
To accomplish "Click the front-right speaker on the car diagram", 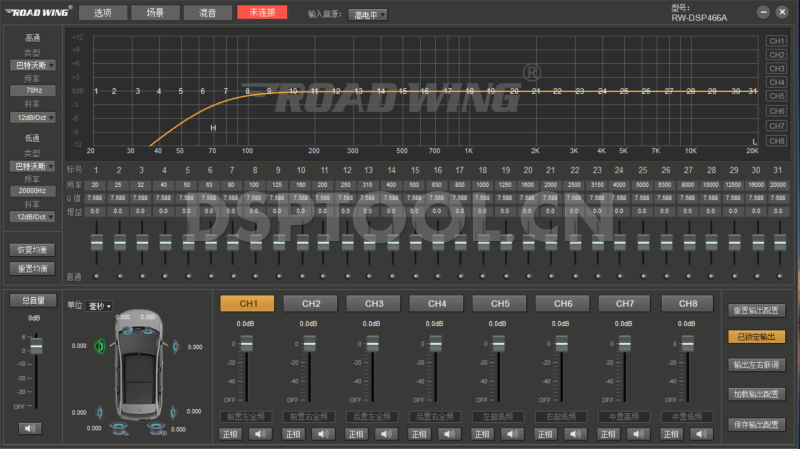I will 176,347.
